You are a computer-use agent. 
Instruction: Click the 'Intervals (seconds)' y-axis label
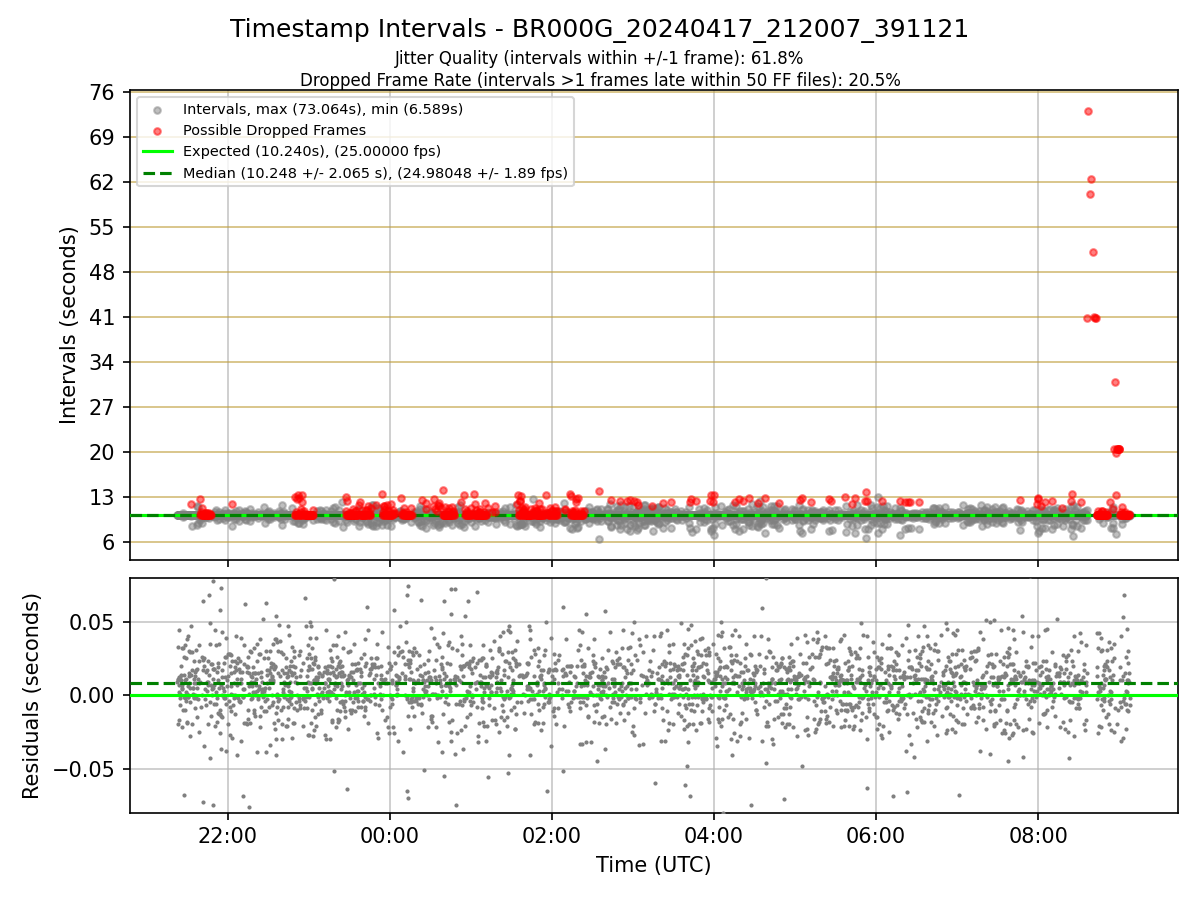coord(68,325)
